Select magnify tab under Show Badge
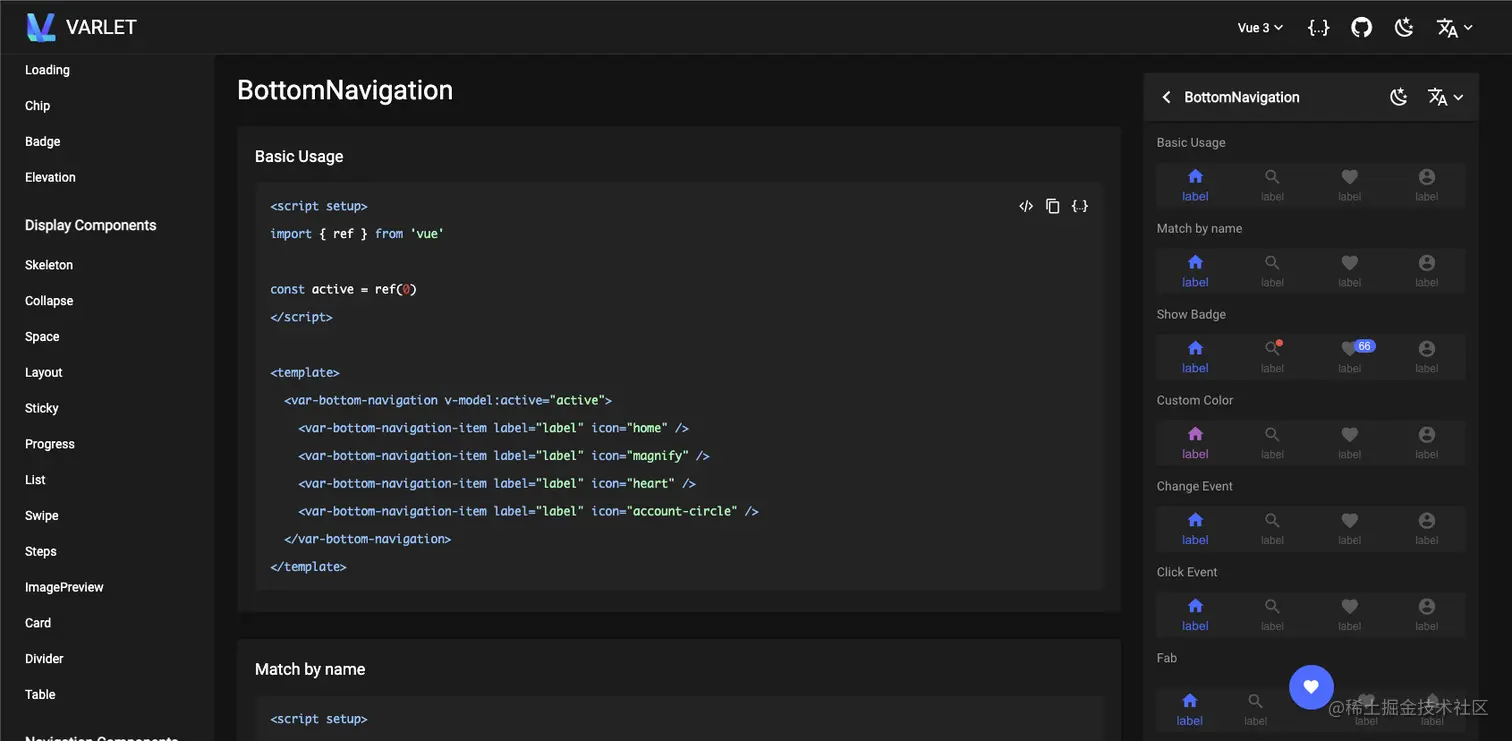This screenshot has height=741, width=1512. click(x=1272, y=355)
